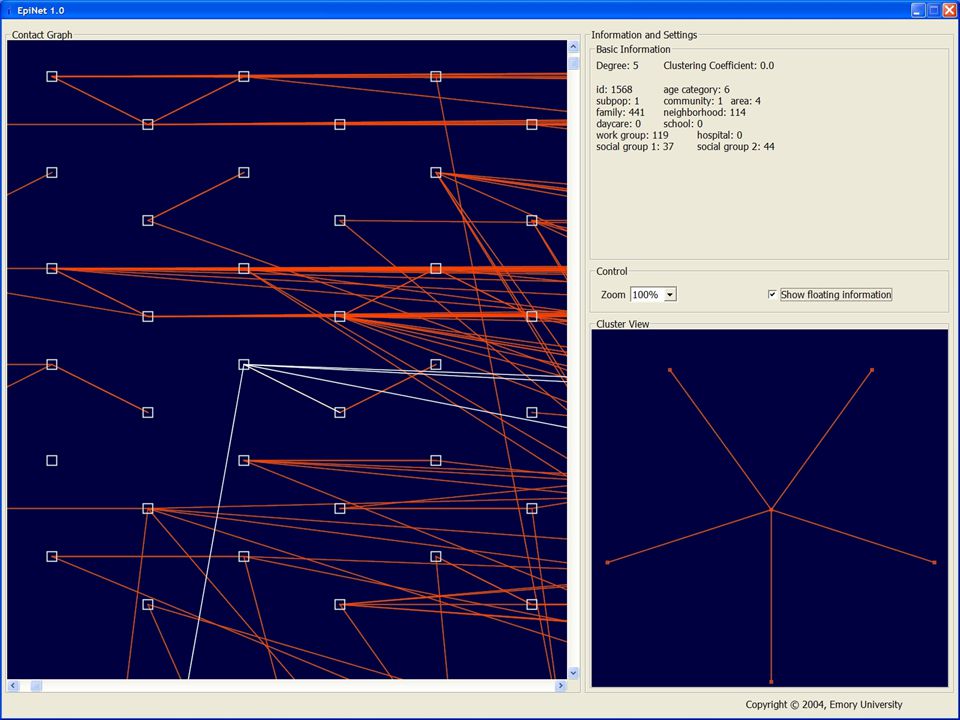
Task: Select the isolated node with no edges
Action: click(52, 460)
